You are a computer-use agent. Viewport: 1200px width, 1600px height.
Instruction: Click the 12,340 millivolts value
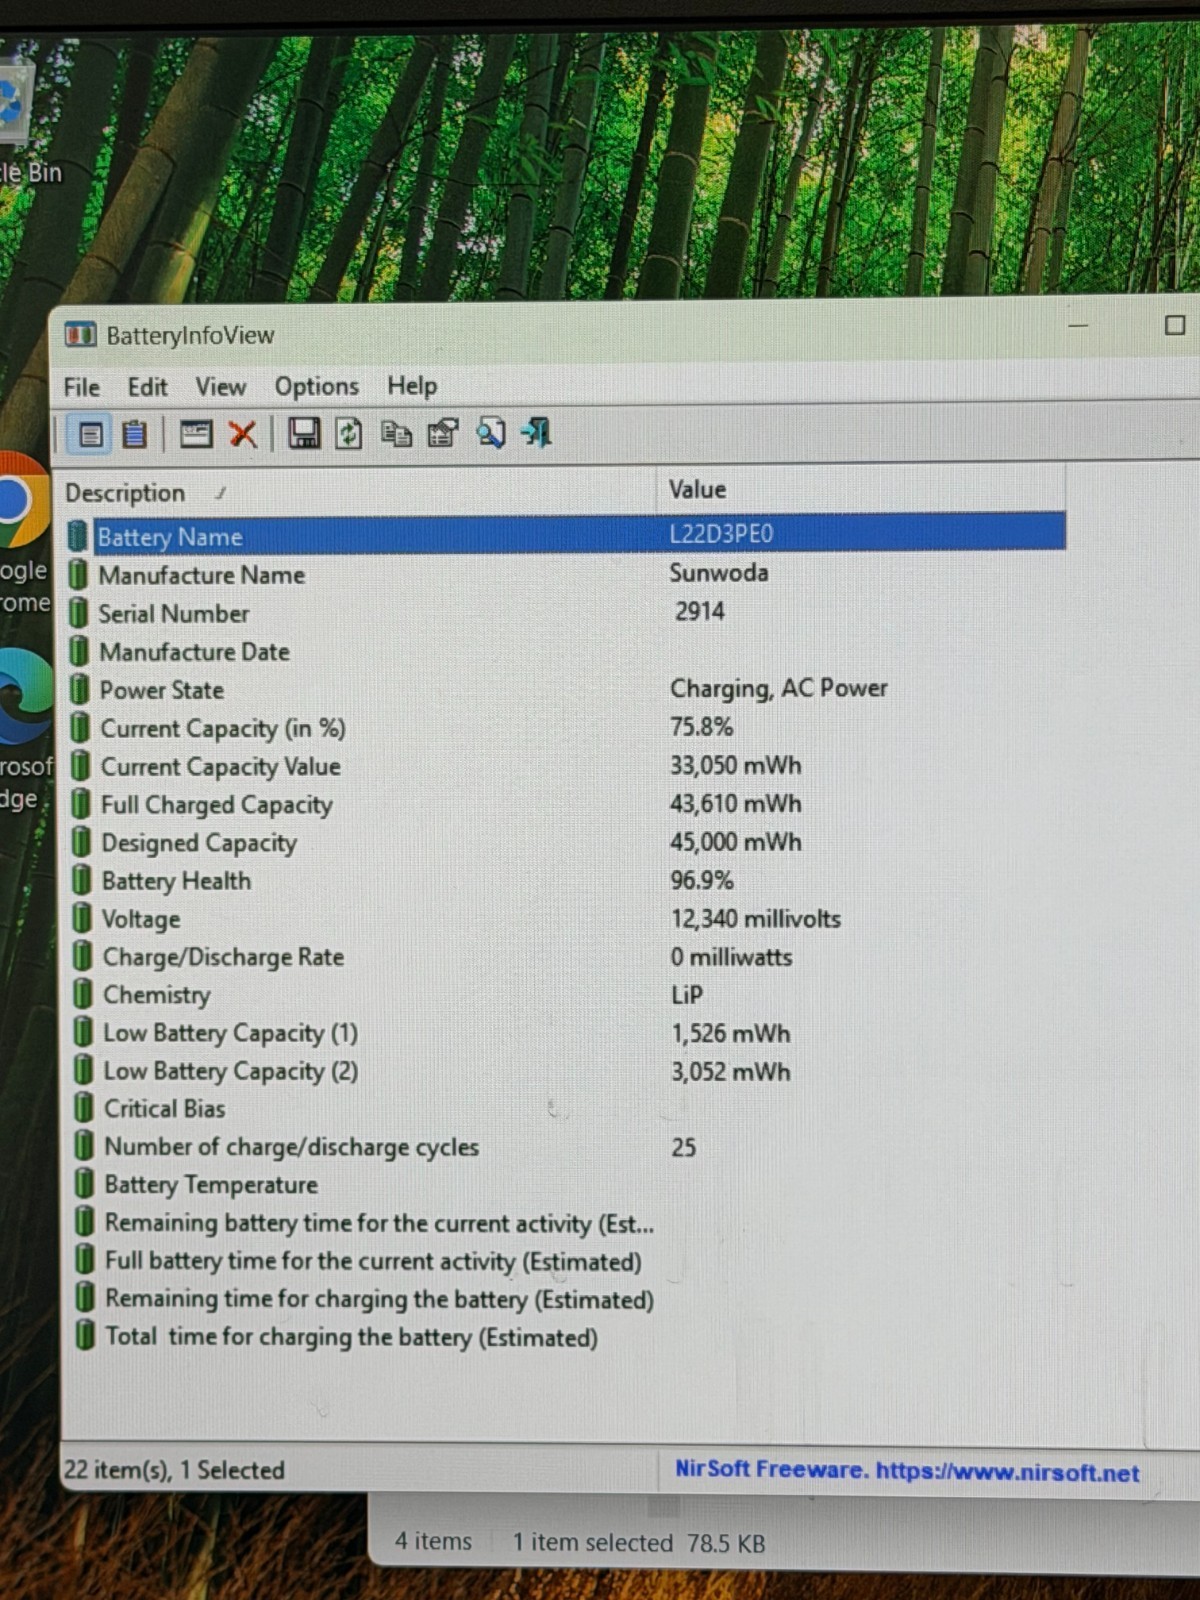[756, 918]
